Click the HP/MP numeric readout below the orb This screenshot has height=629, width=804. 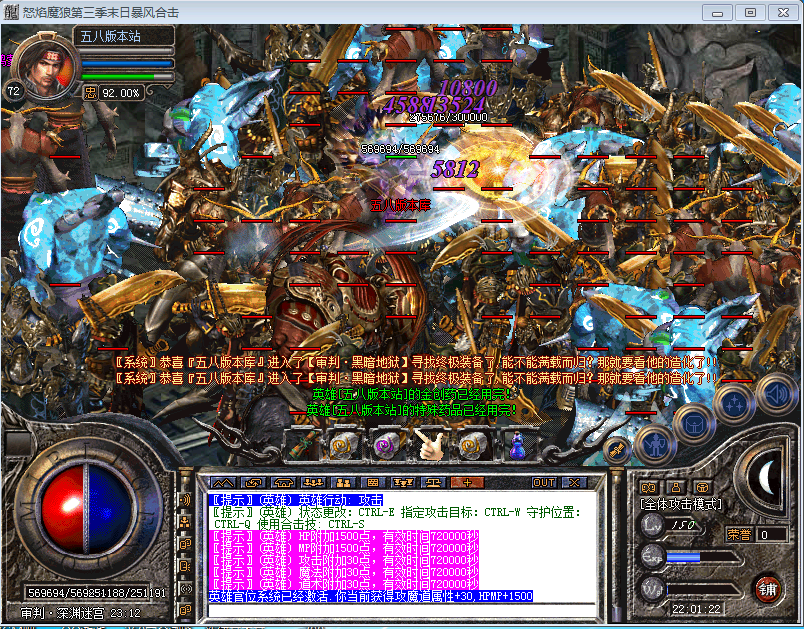pos(97,593)
